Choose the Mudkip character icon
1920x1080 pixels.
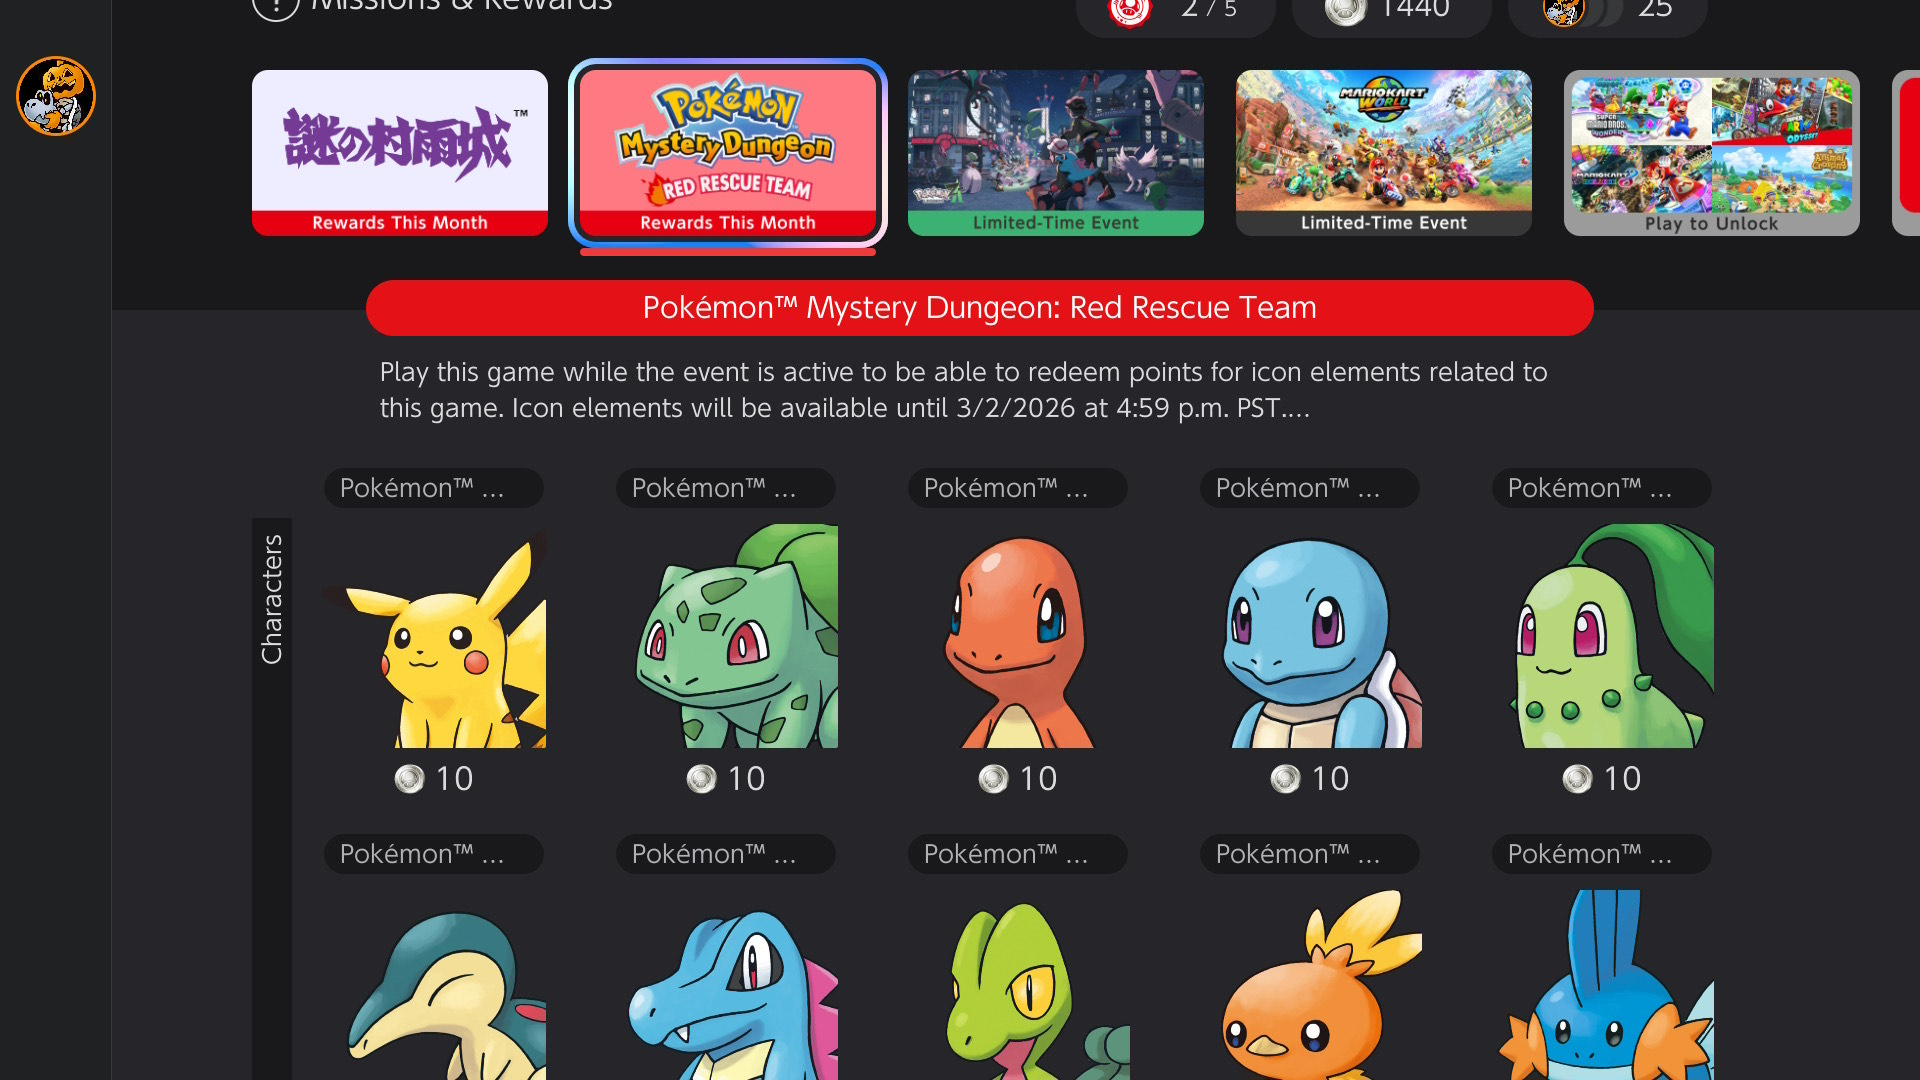tap(1602, 985)
